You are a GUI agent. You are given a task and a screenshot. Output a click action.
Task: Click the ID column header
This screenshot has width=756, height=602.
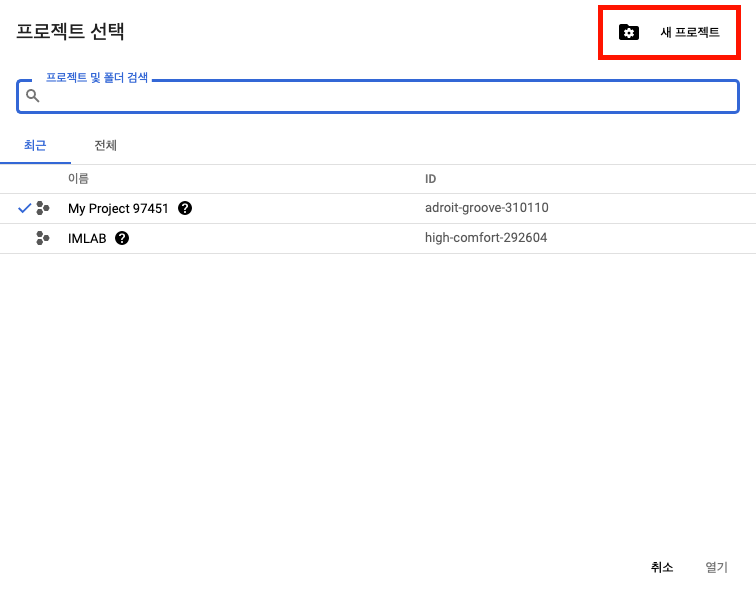pyautogui.click(x=430, y=179)
